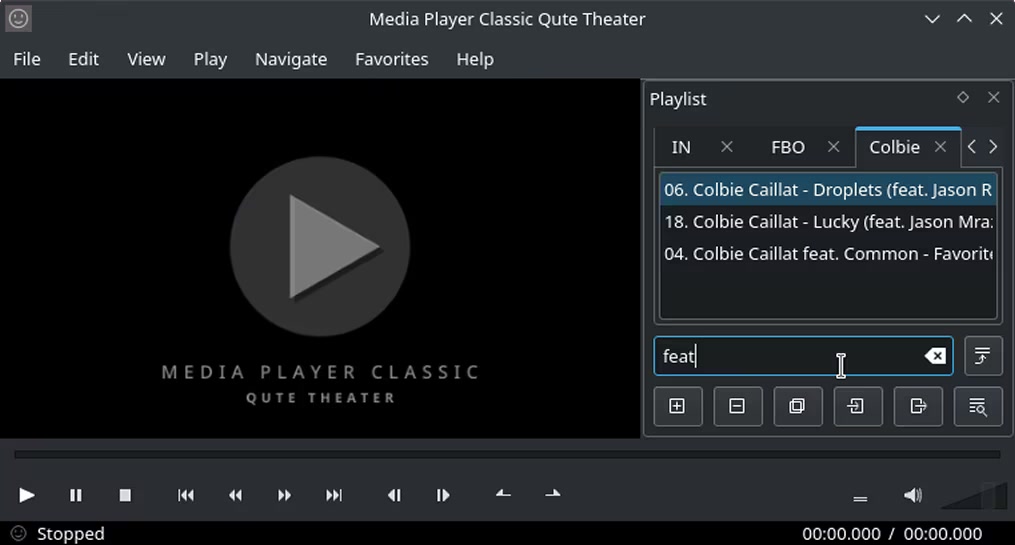This screenshot has width=1015, height=545.
Task: Click the Play button in the control bar
Action: [27, 495]
